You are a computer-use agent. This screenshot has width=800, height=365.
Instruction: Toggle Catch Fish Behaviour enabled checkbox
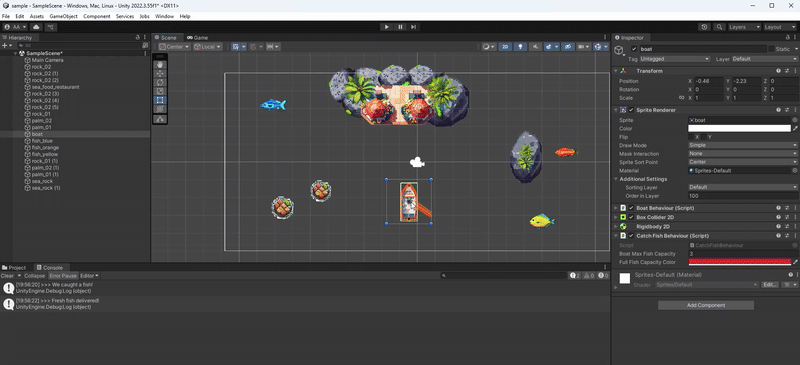coord(631,236)
